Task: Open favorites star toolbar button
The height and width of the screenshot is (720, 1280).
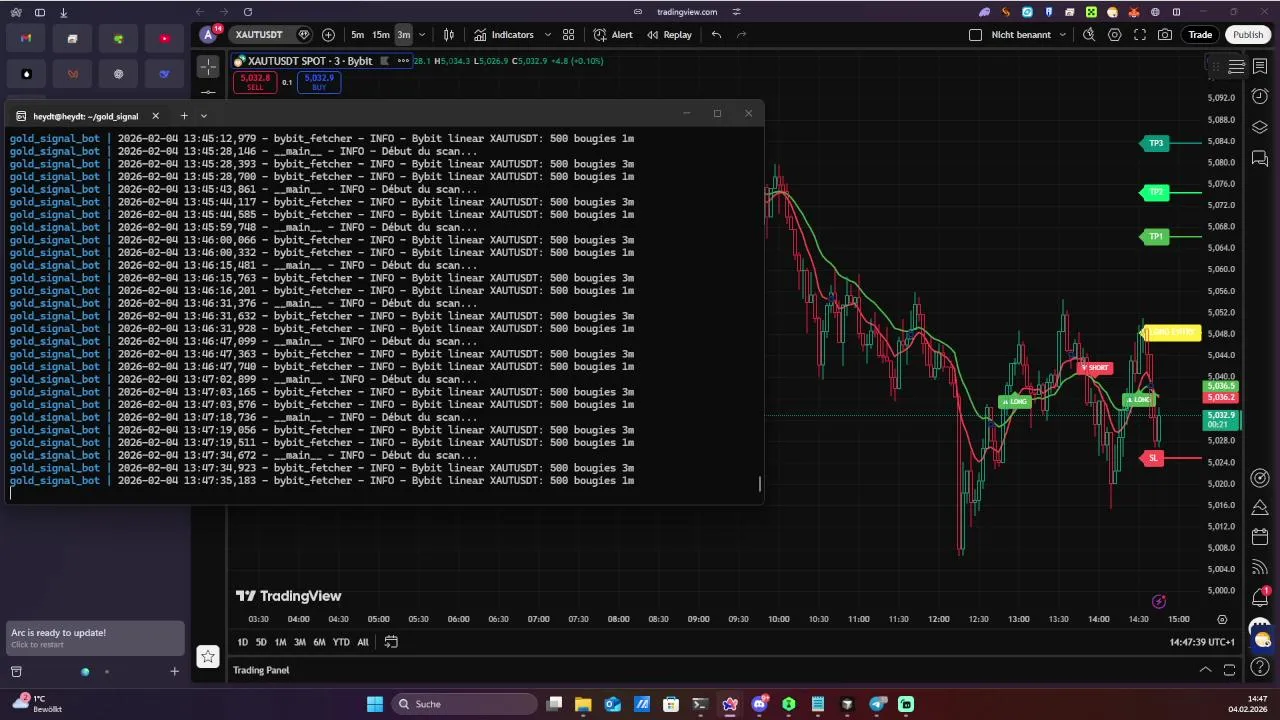Action: tap(208, 656)
